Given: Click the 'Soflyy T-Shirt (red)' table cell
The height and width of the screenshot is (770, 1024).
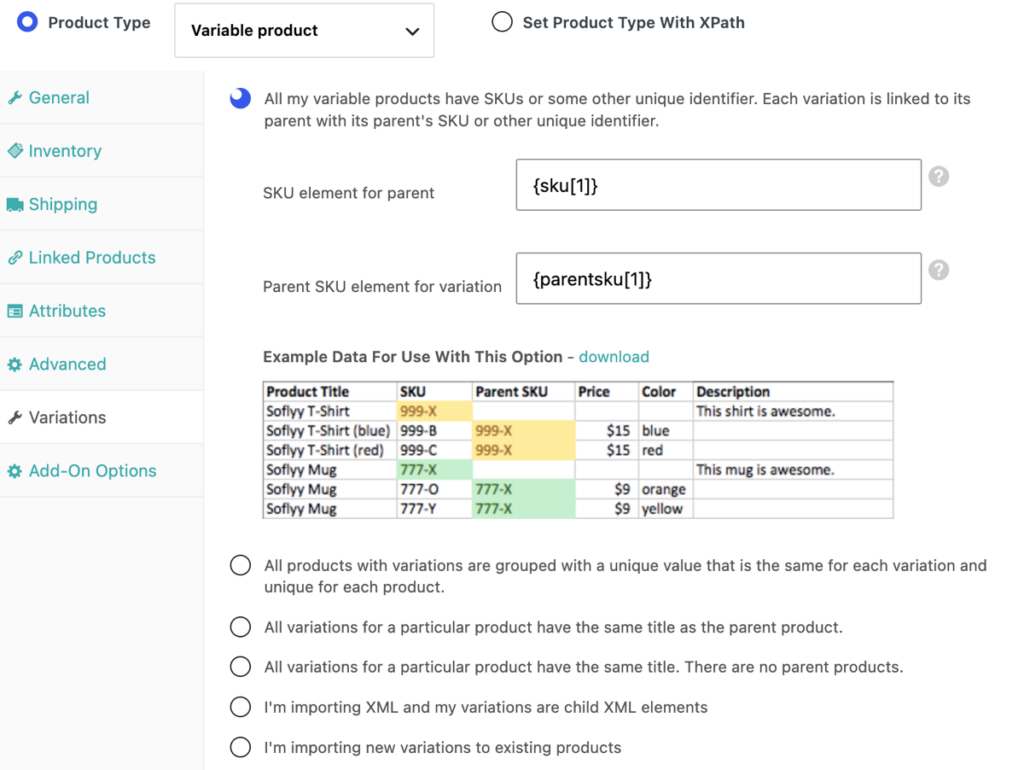Looking at the screenshot, I should point(330,450).
